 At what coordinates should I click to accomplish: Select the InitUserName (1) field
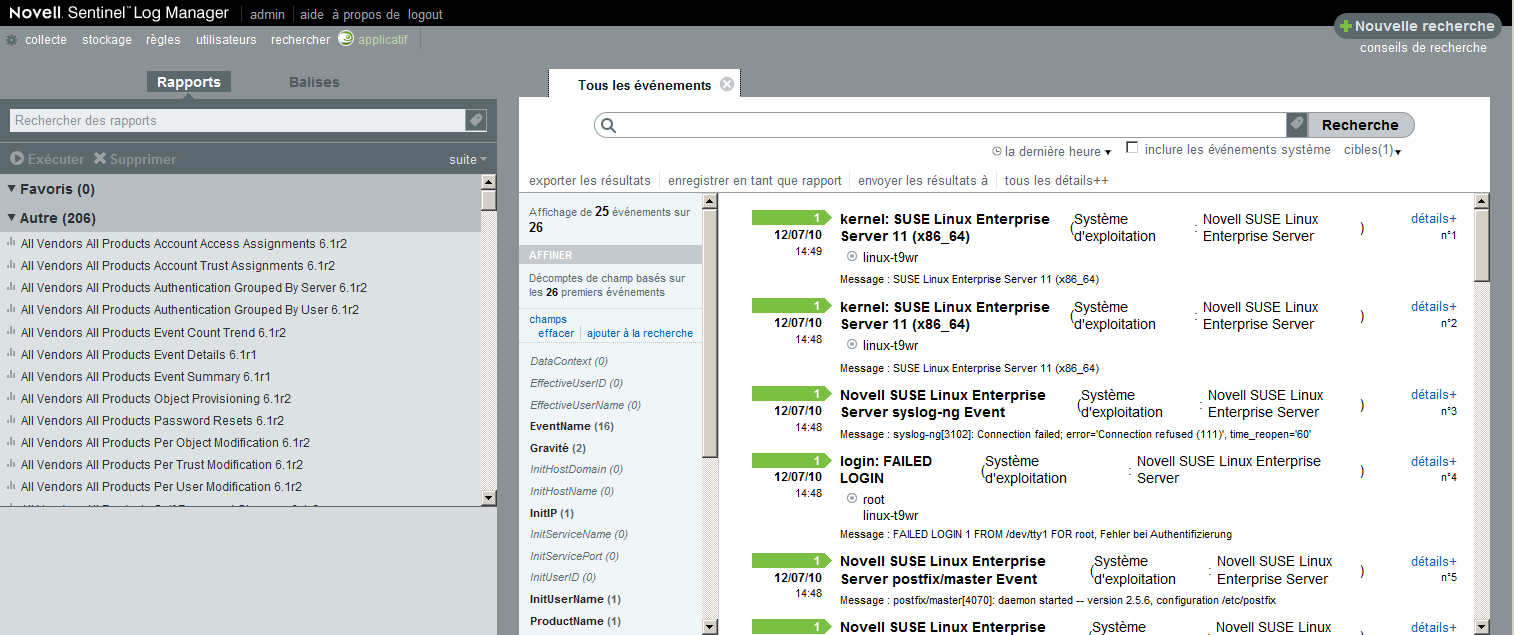575,599
